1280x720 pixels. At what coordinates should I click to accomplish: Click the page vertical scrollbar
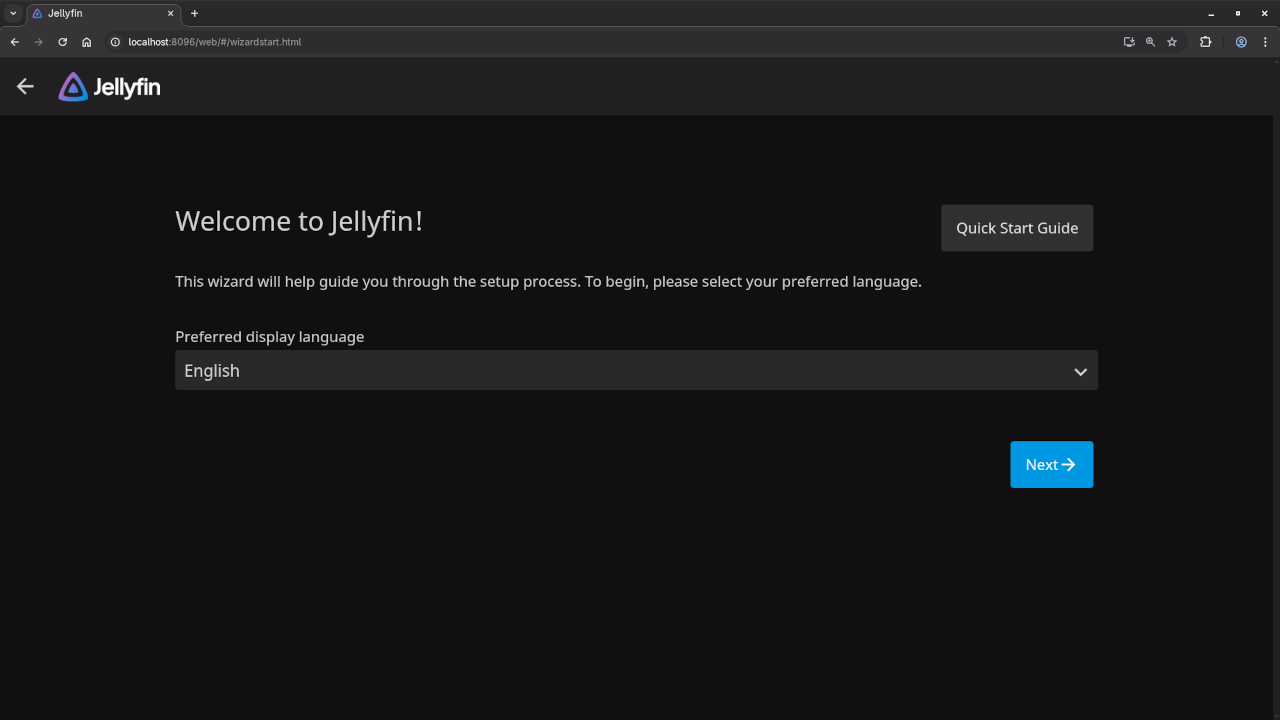(1276, 388)
